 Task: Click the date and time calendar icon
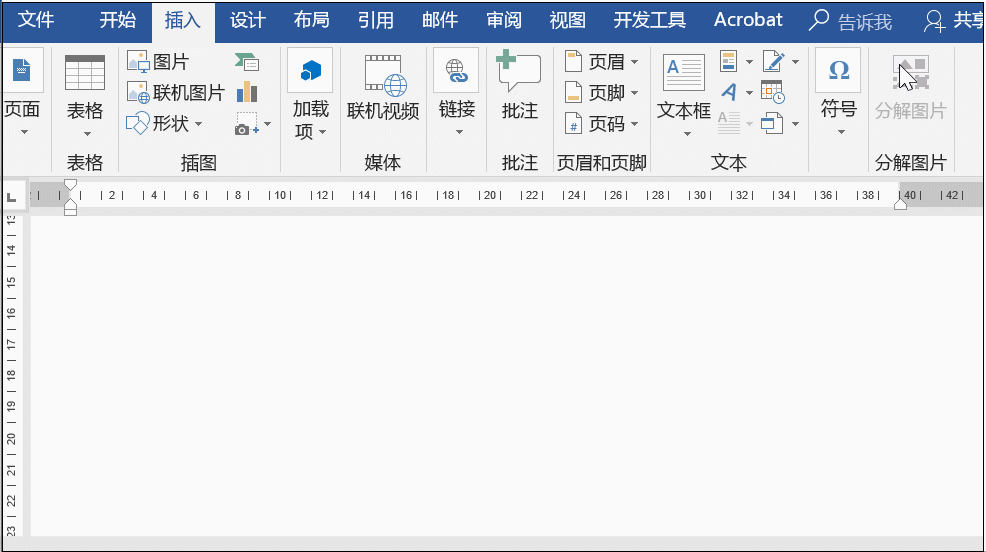[772, 92]
